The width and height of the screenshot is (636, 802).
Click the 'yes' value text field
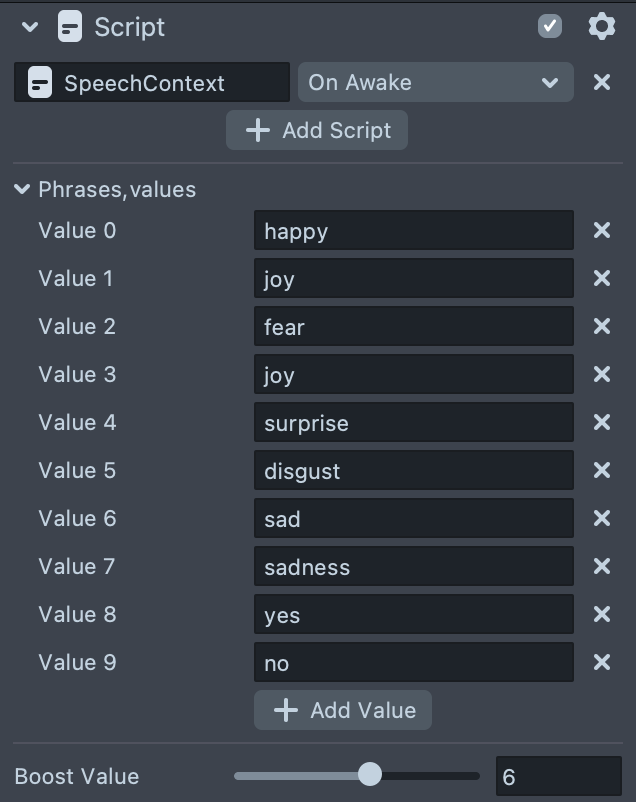[413, 615]
